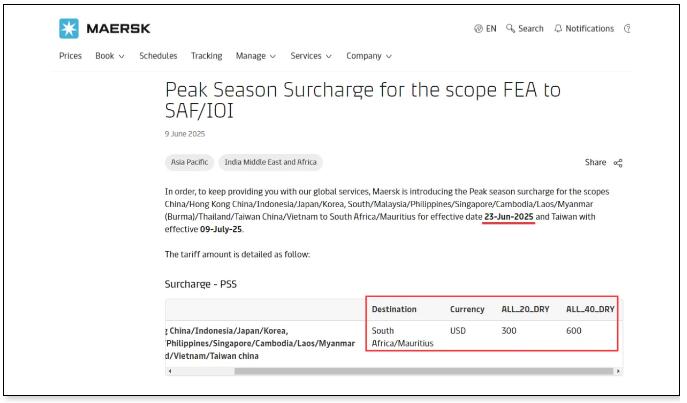Go to the Schedules page
687x403 pixels.
point(158,56)
